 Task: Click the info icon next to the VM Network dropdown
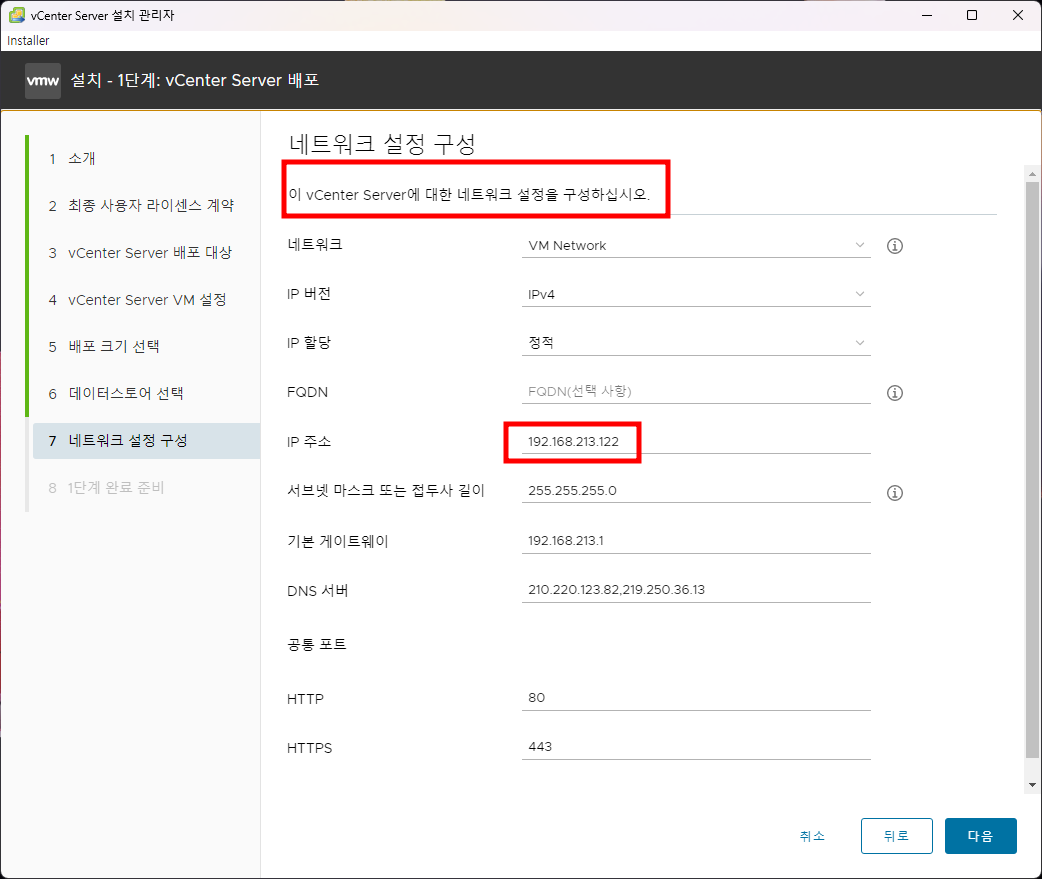click(894, 246)
